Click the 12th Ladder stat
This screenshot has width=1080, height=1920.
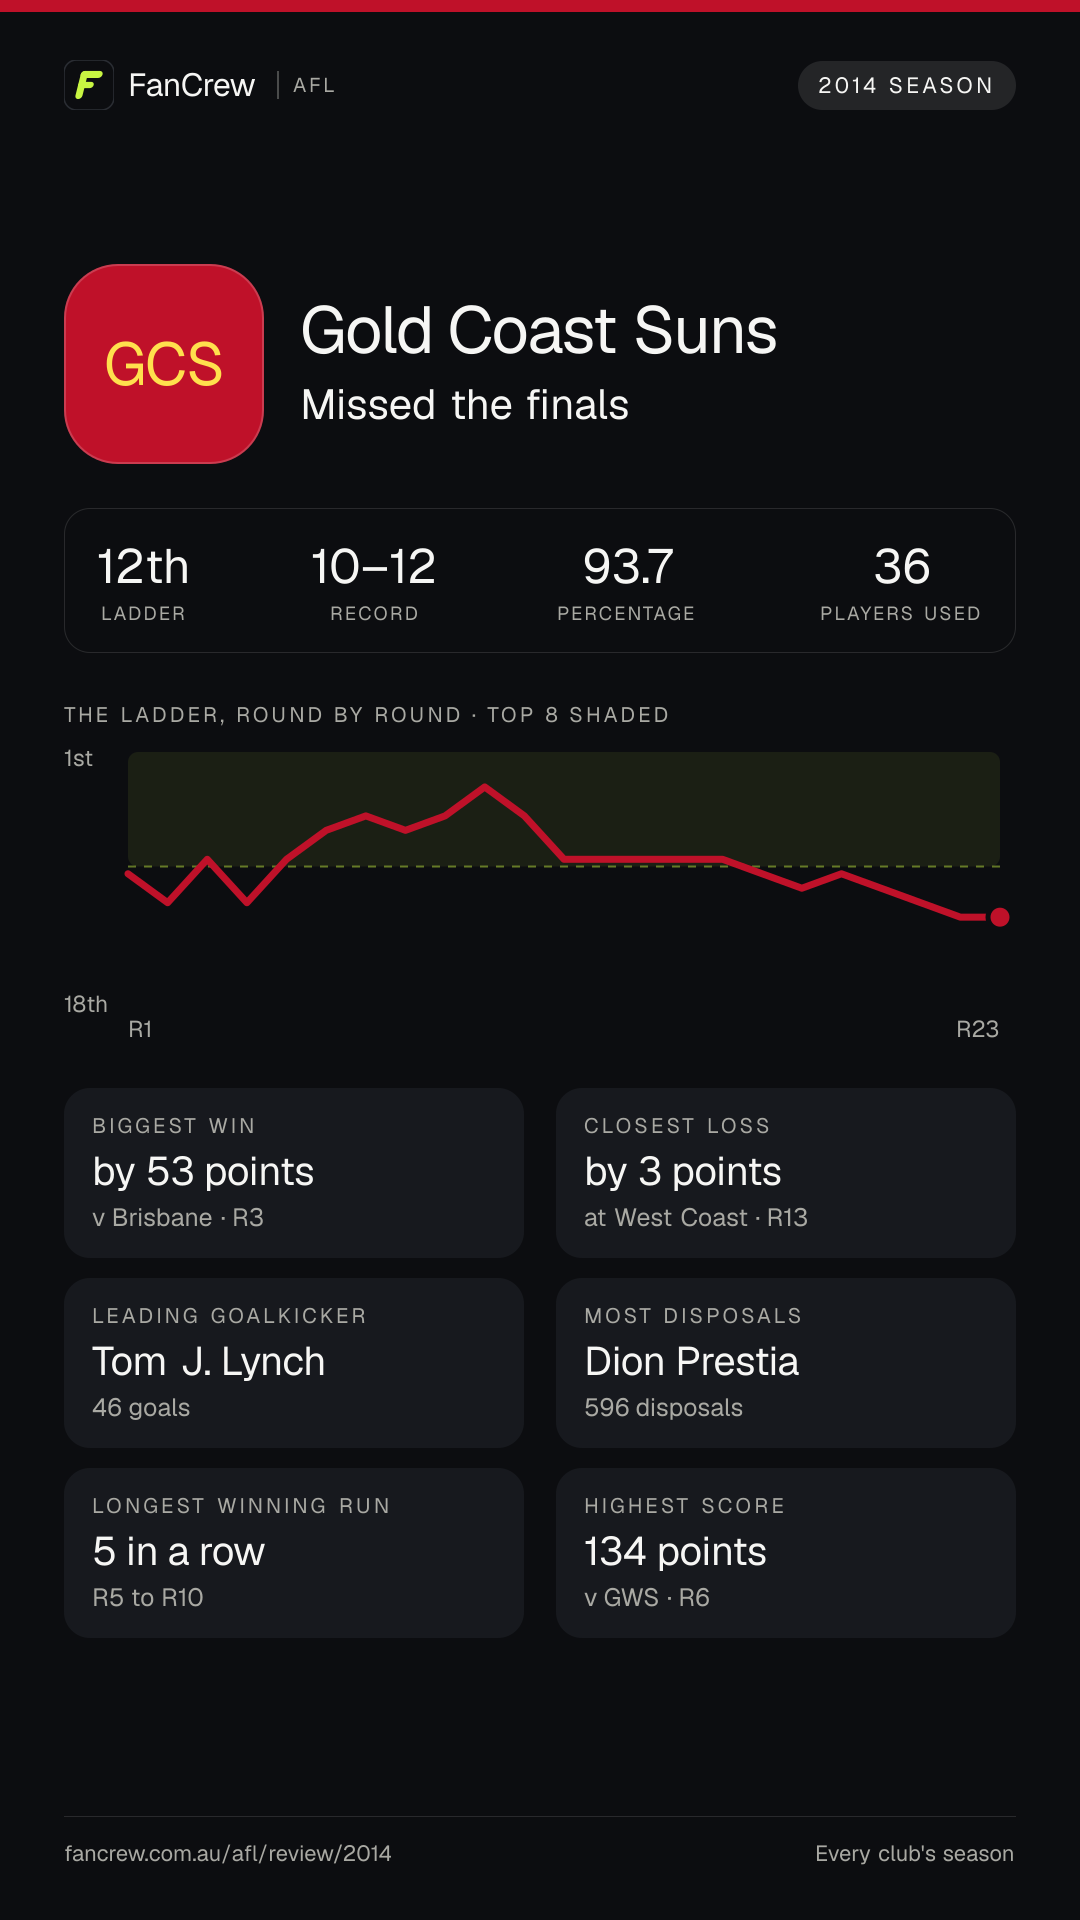tap(143, 582)
